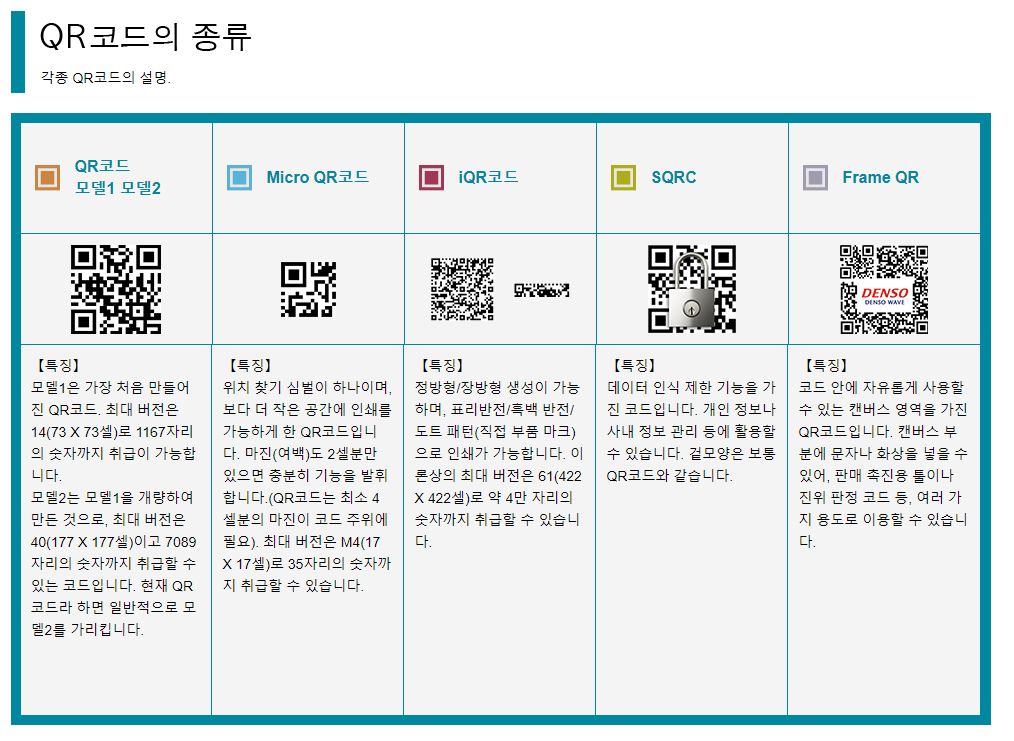Click the 【특징】 label in the SQRC column

tap(634, 365)
